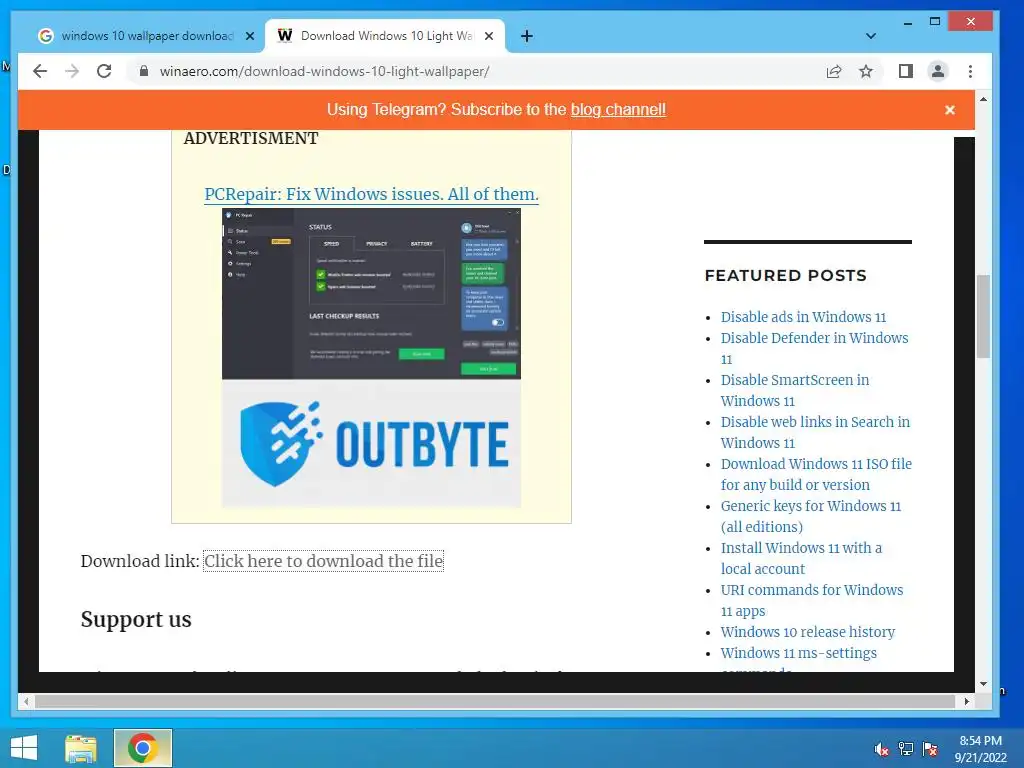Open the Telegram blog channel link

(x=618, y=110)
